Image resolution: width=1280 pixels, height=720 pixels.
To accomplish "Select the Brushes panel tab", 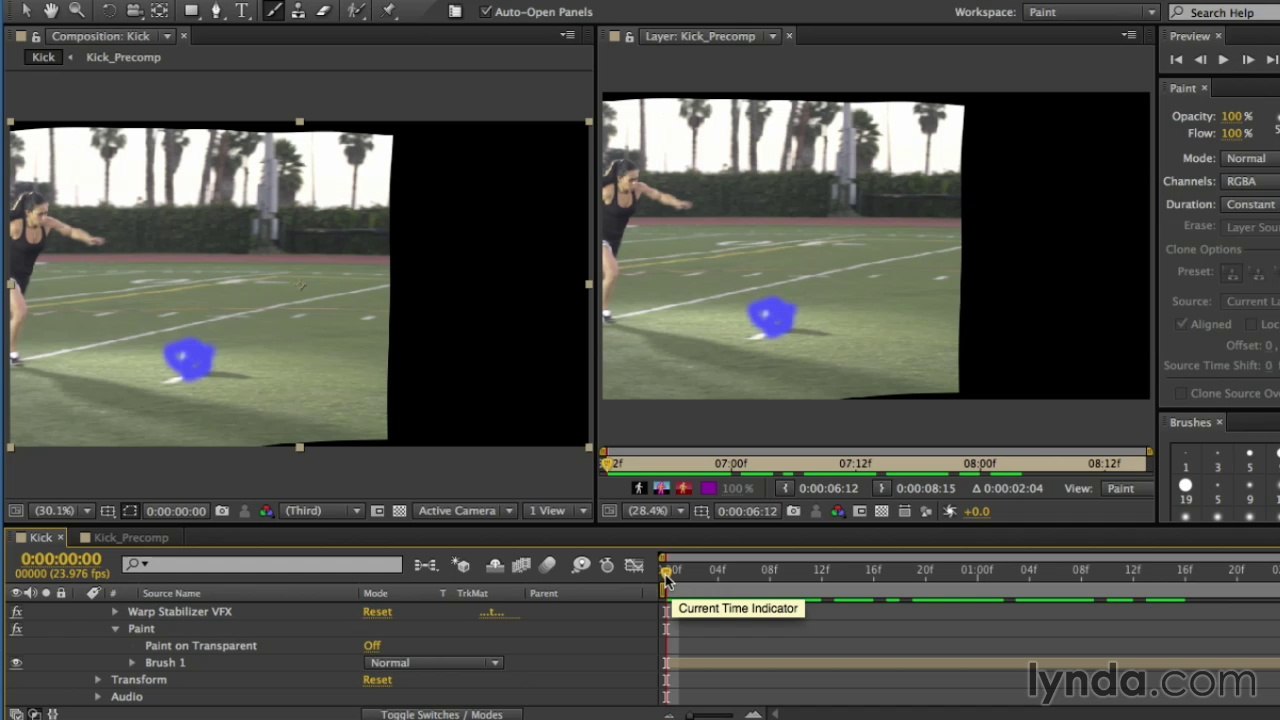I will pyautogui.click(x=1190, y=422).
